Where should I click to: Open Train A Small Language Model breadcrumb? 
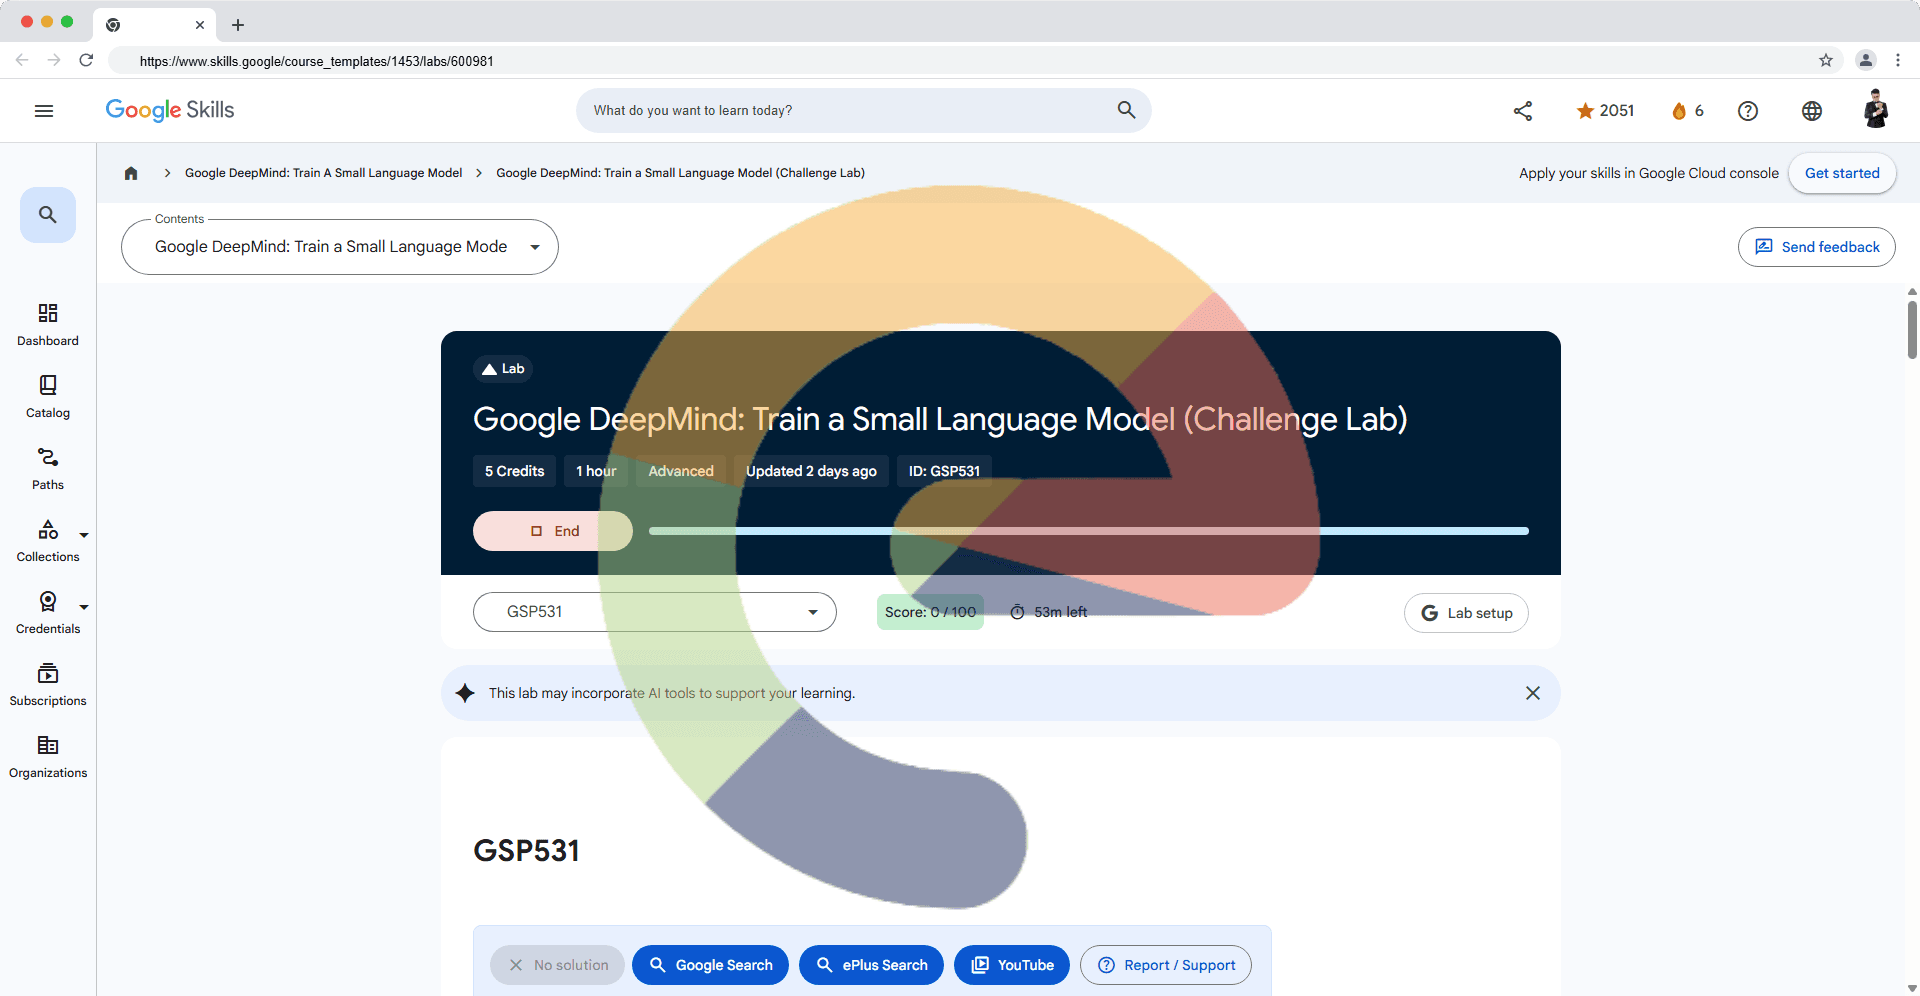click(323, 173)
